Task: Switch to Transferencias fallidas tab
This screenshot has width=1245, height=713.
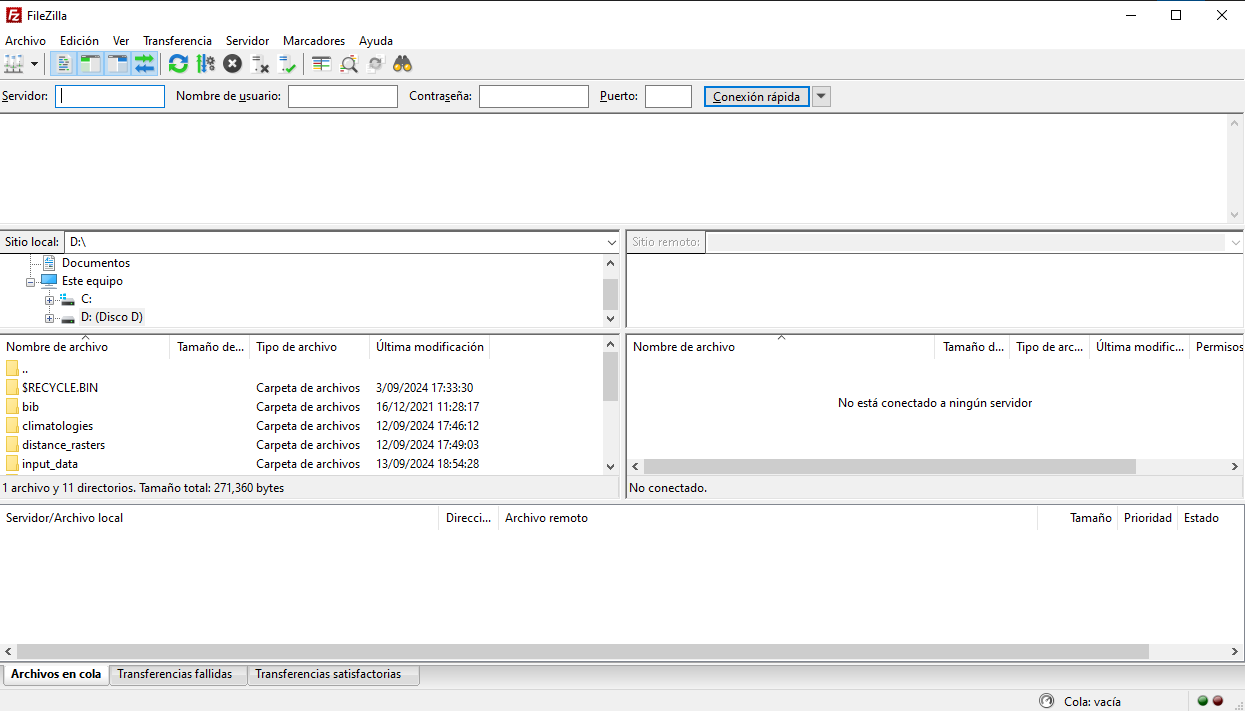Action: (175, 675)
